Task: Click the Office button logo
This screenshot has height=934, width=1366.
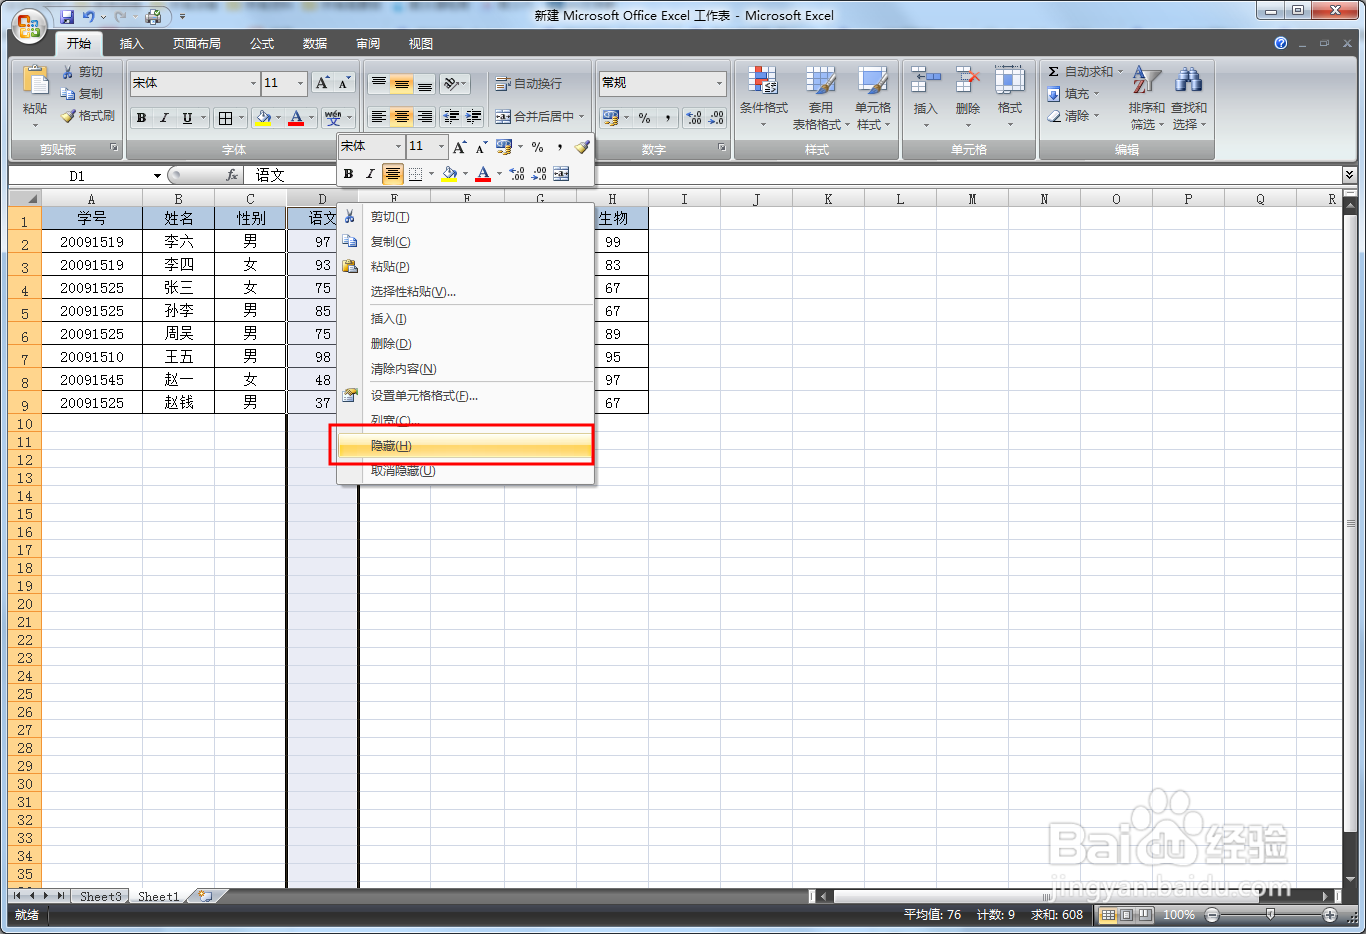Action: point(29,27)
